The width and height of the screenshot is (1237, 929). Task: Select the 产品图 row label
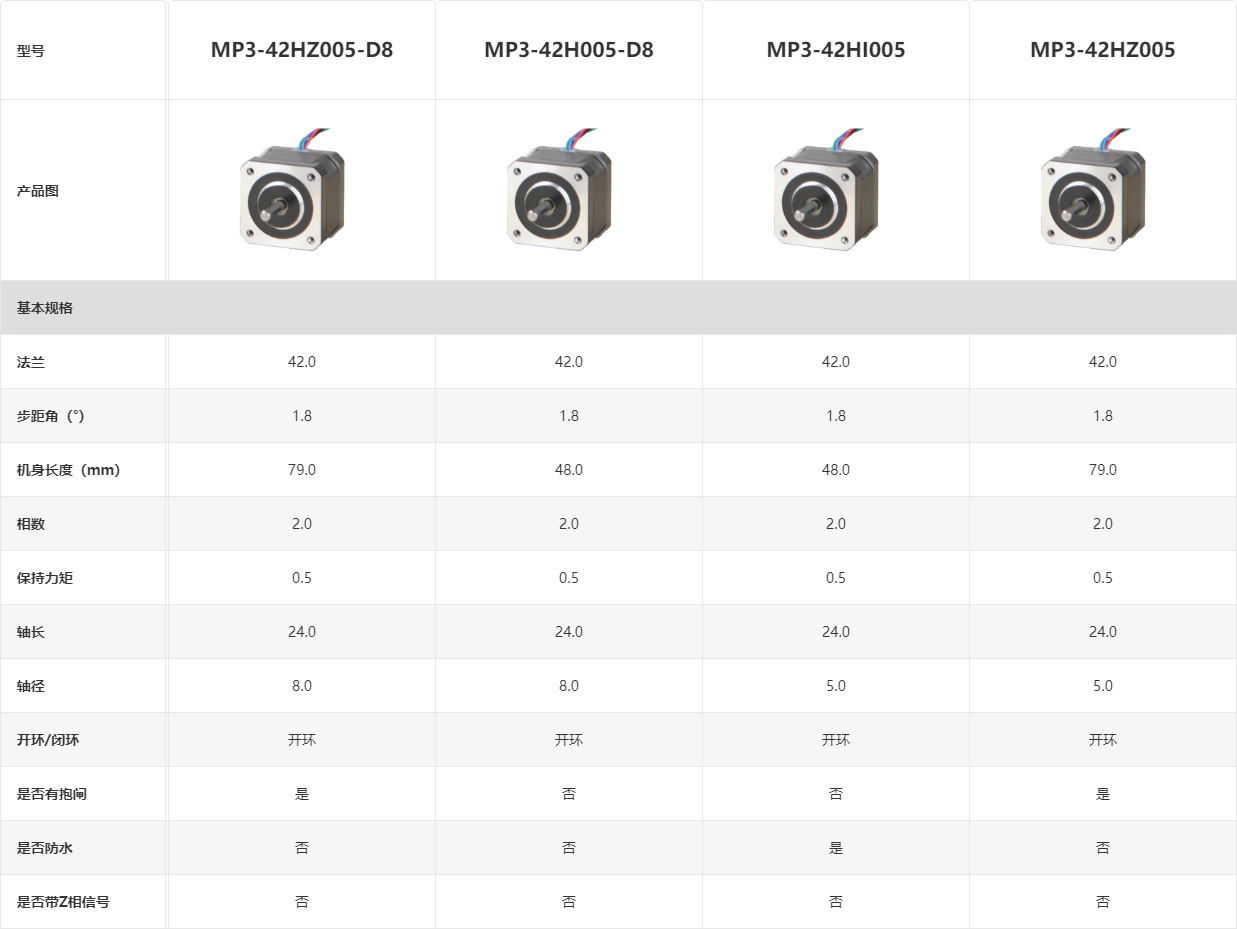pyautogui.click(x=37, y=191)
